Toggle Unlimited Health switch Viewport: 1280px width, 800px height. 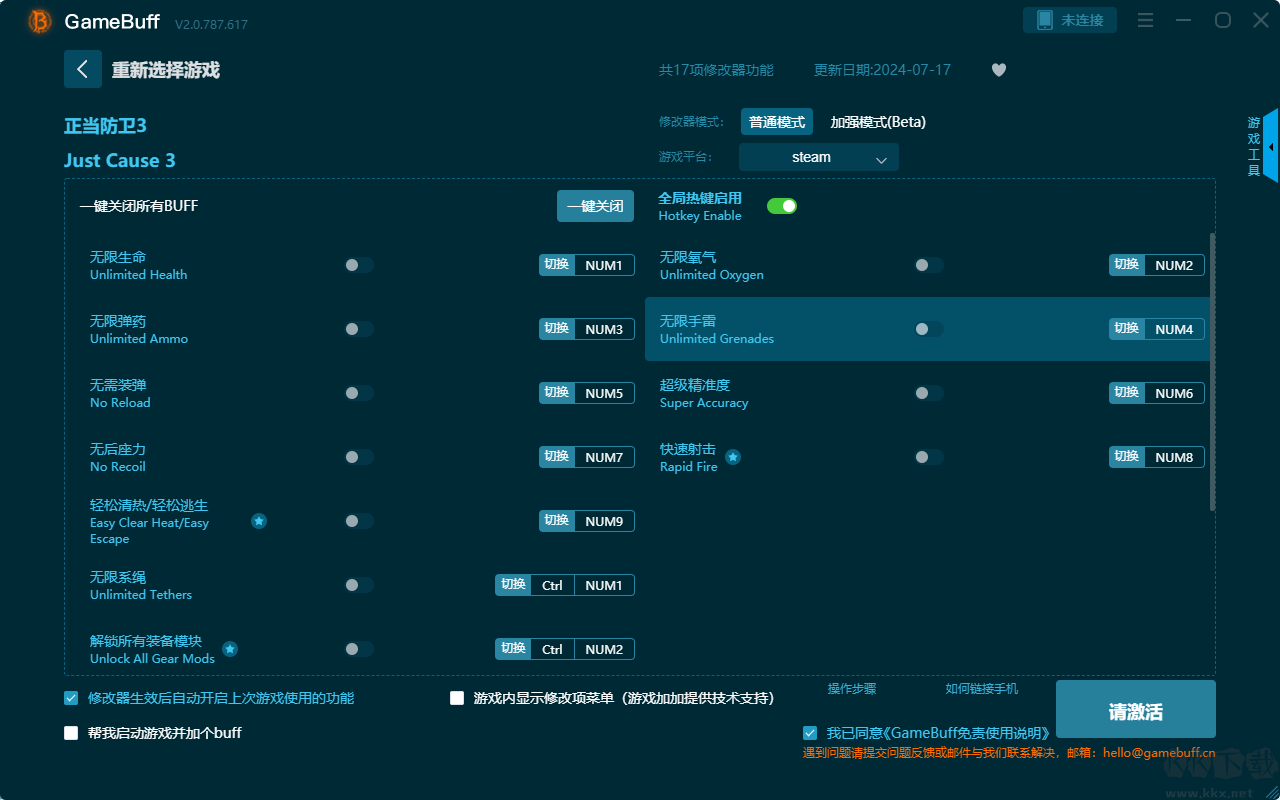coord(359,265)
